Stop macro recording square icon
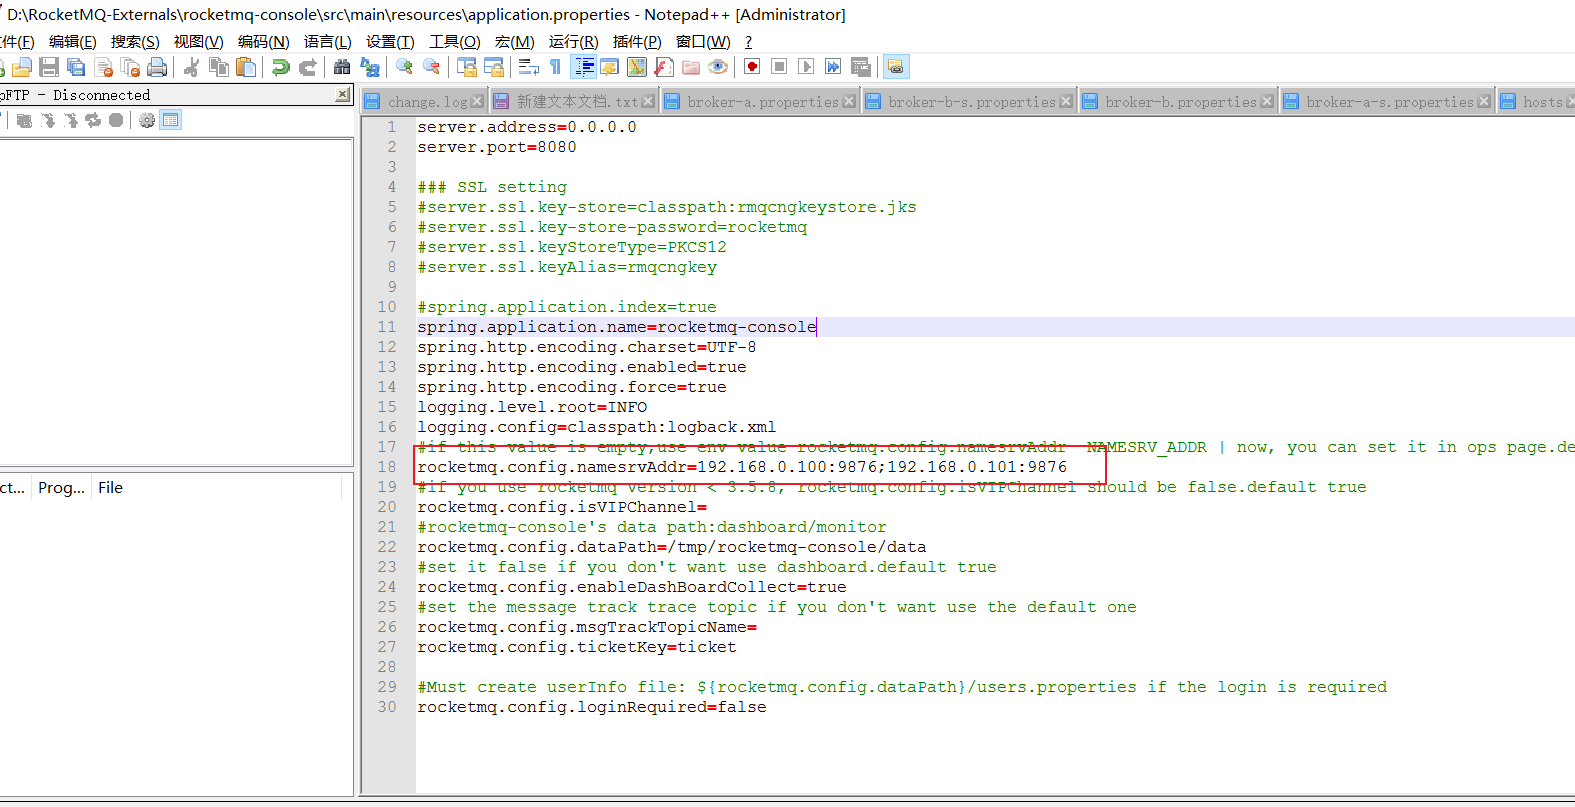The image size is (1575, 807). 779,67
